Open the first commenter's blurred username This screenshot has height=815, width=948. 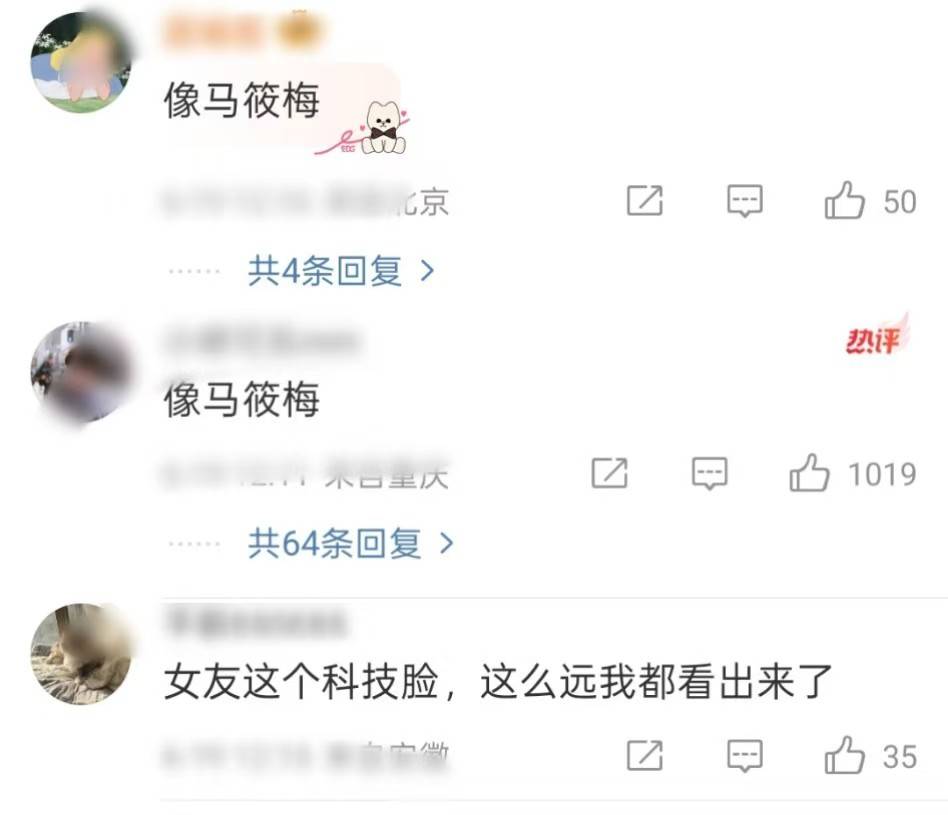click(245, 30)
